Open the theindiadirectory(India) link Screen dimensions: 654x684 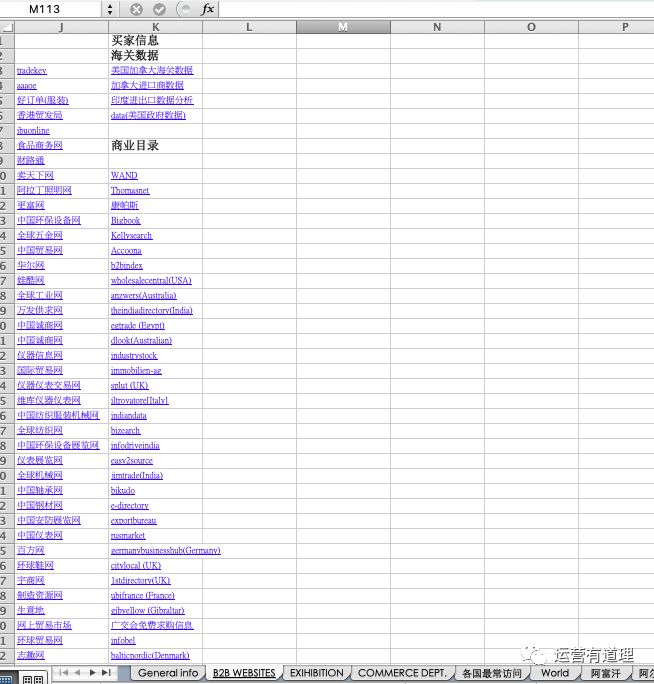[x=151, y=311]
